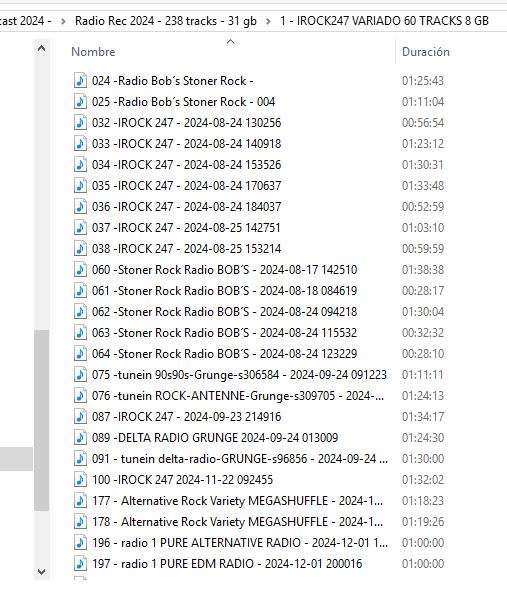Viewport: 507px width, 600px height.
Task: Click audio icon of 063 -Stoner Rock Radio BOB´S
Action: (x=80, y=333)
